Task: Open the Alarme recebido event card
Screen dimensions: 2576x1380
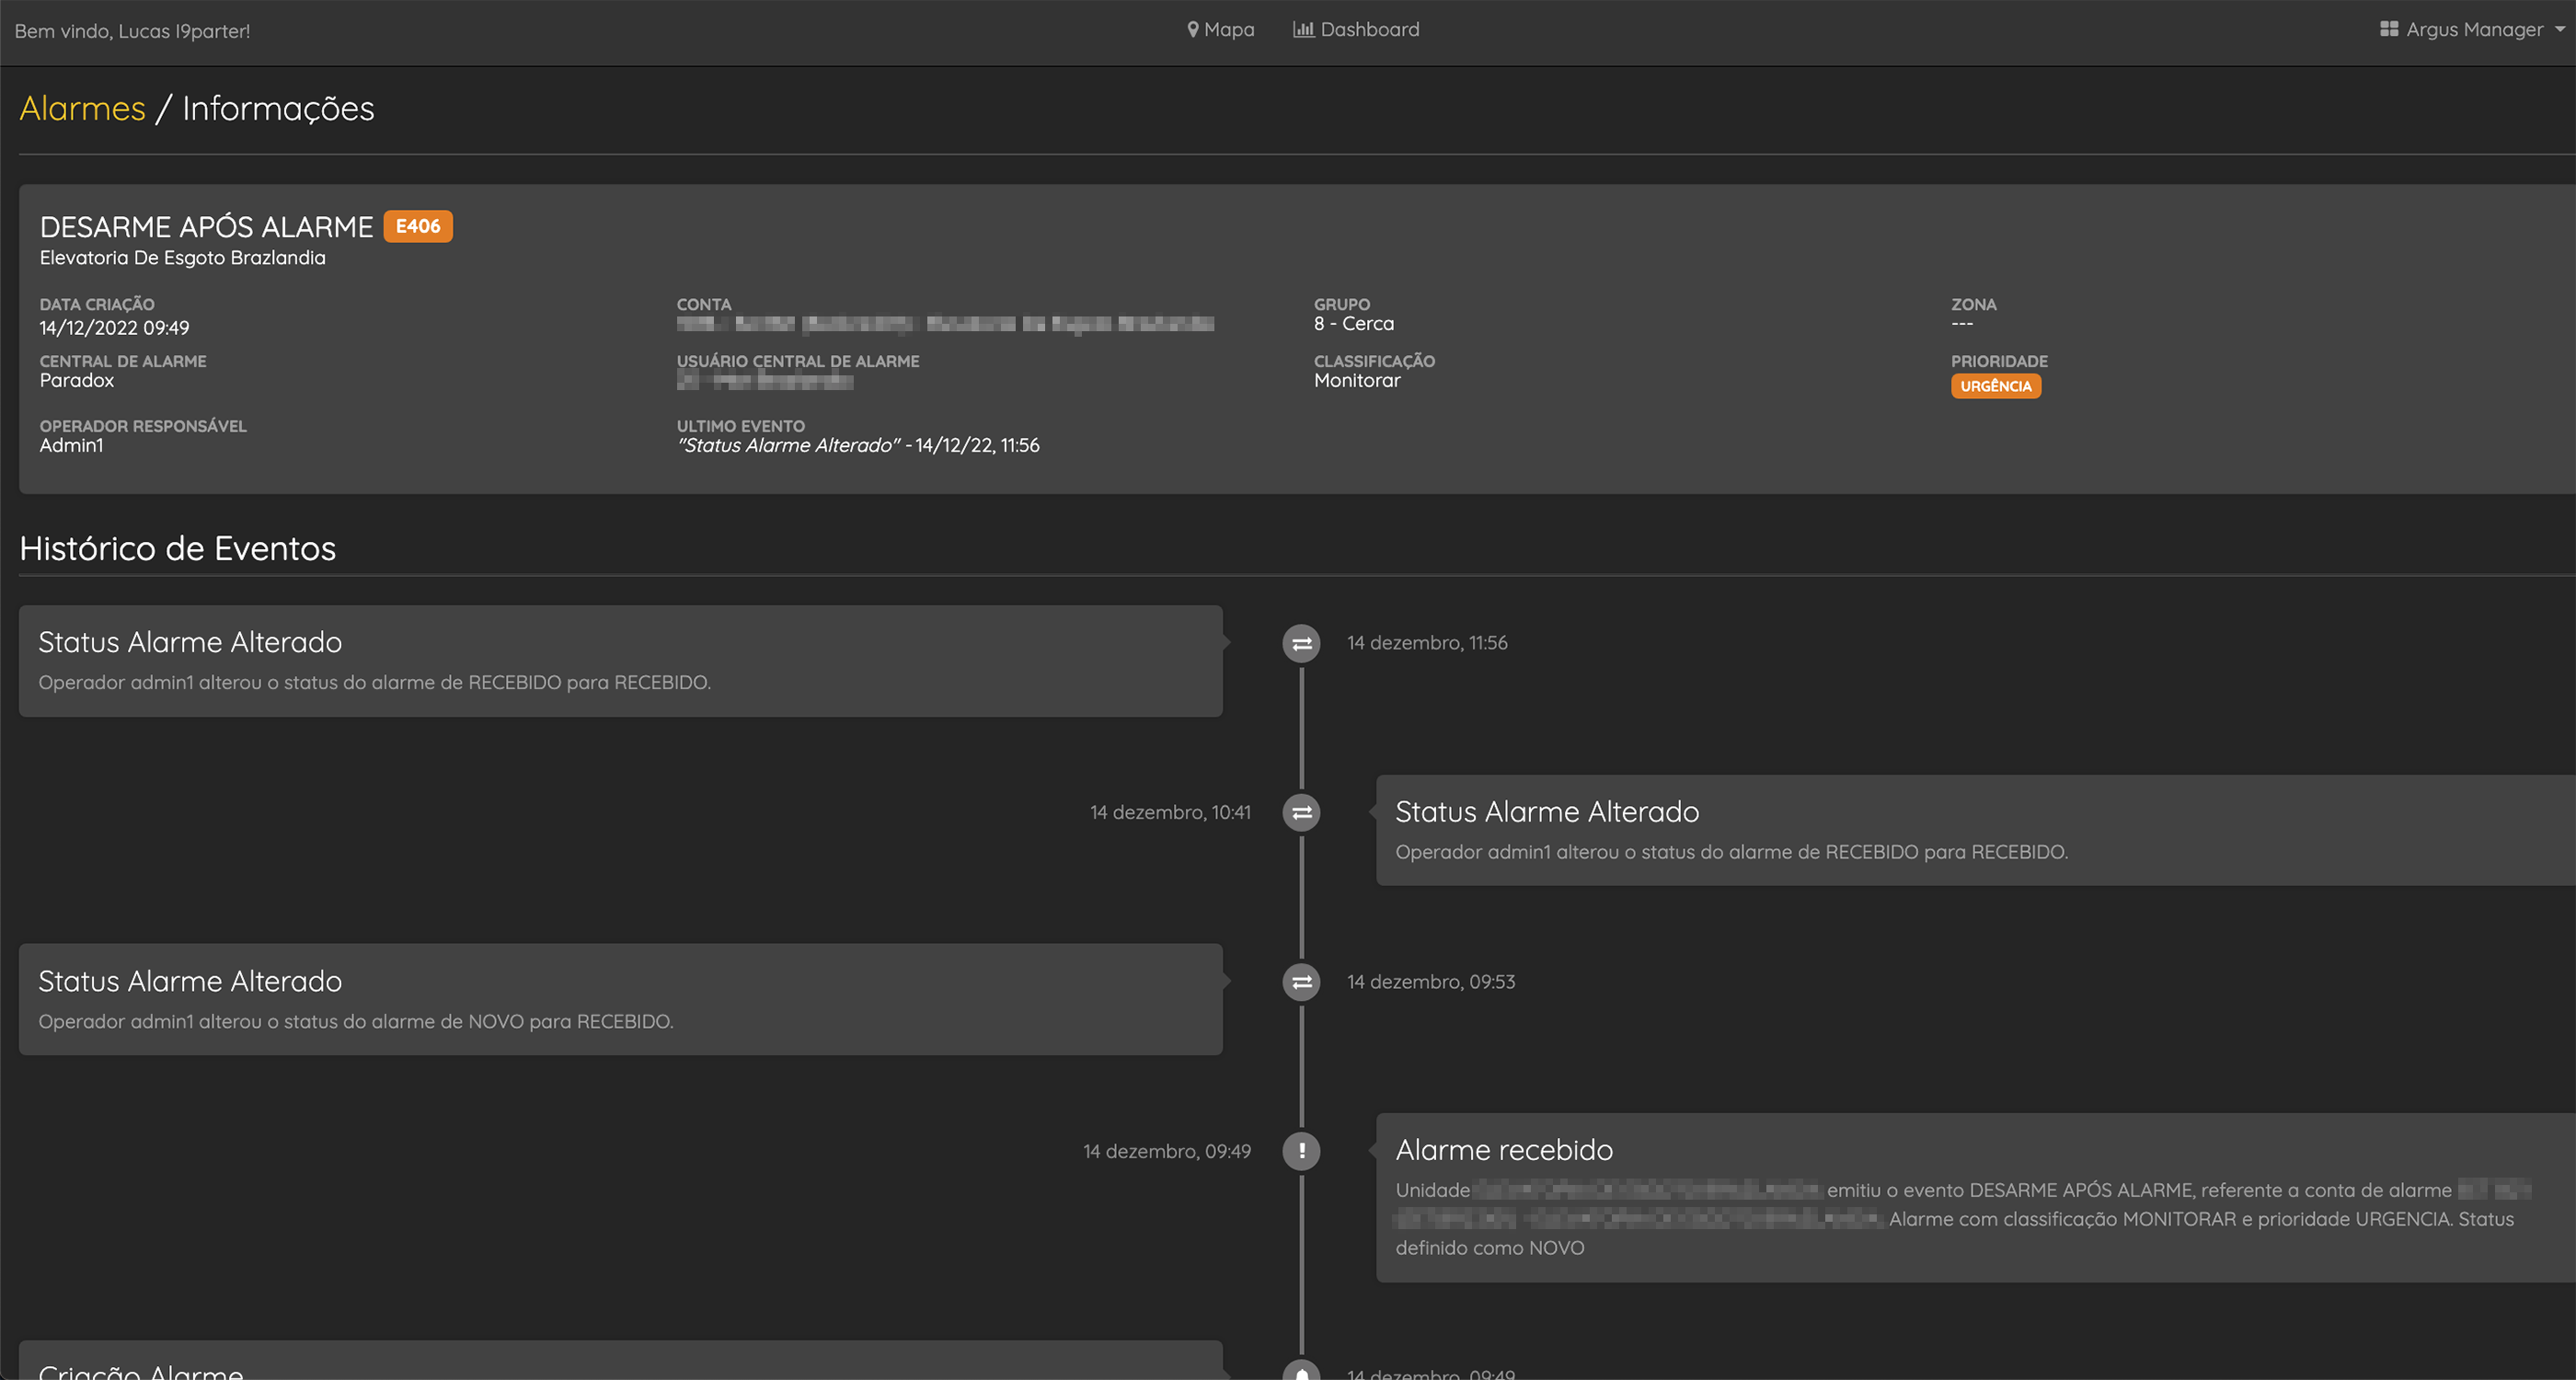Action: [x=1974, y=1197]
